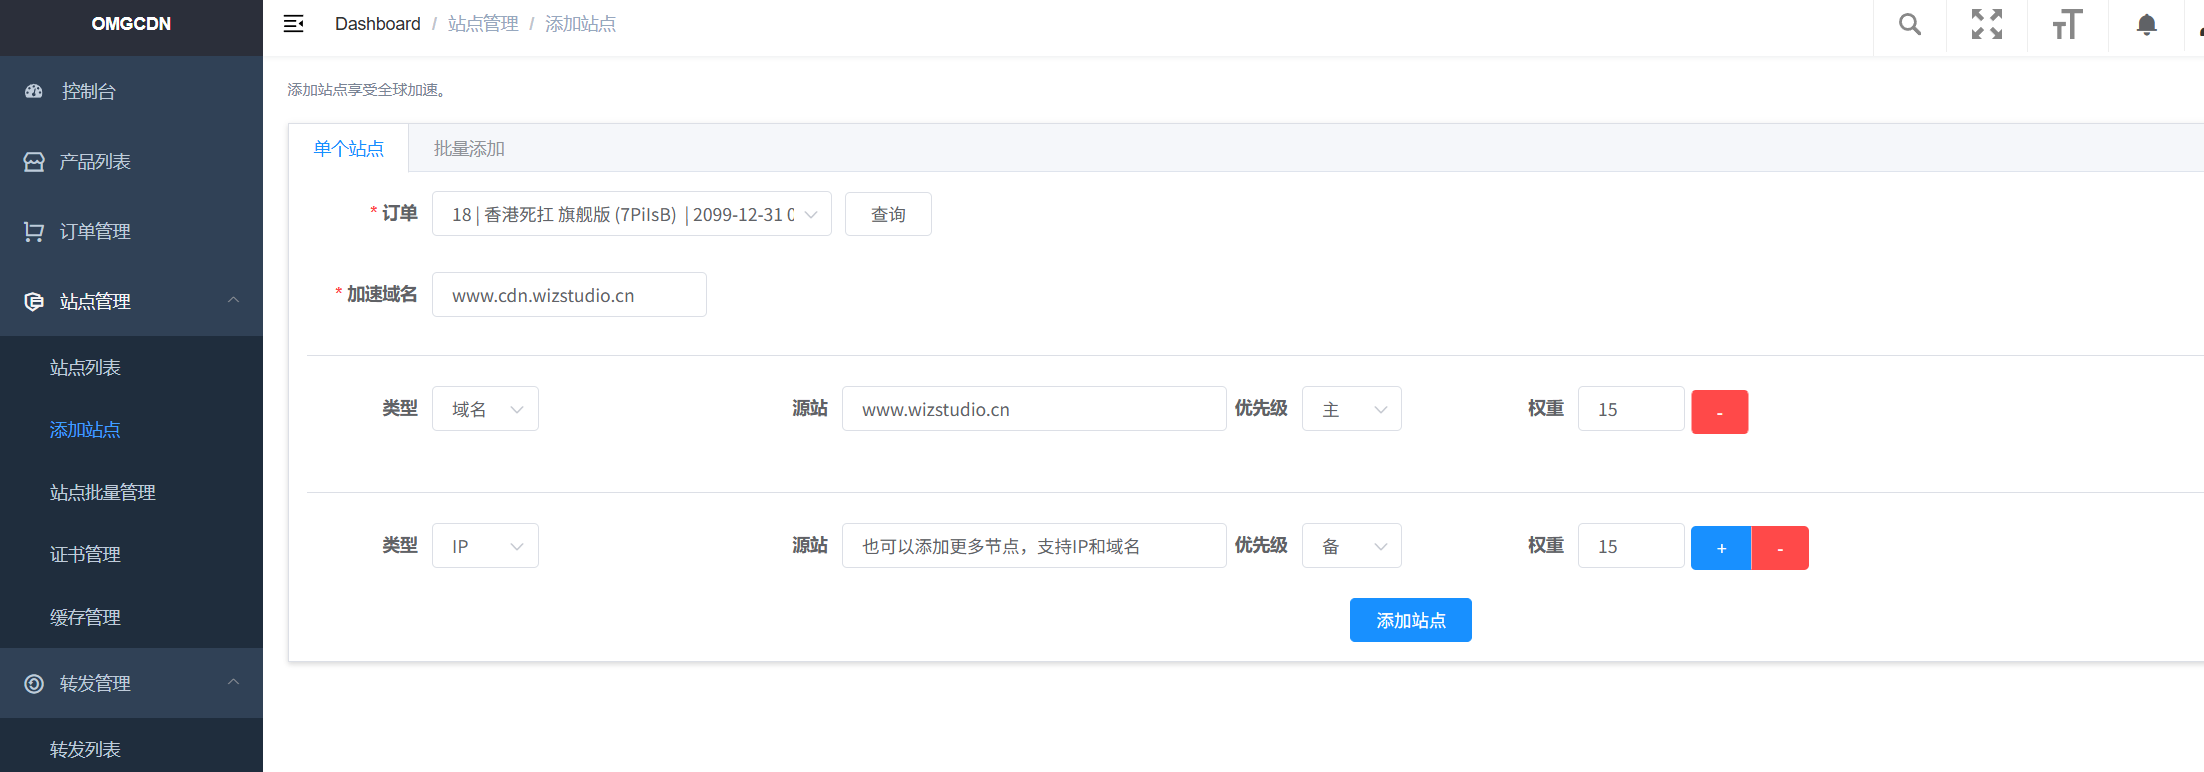Add another origin row with blue plus button
The image size is (2204, 772).
point(1721,548)
